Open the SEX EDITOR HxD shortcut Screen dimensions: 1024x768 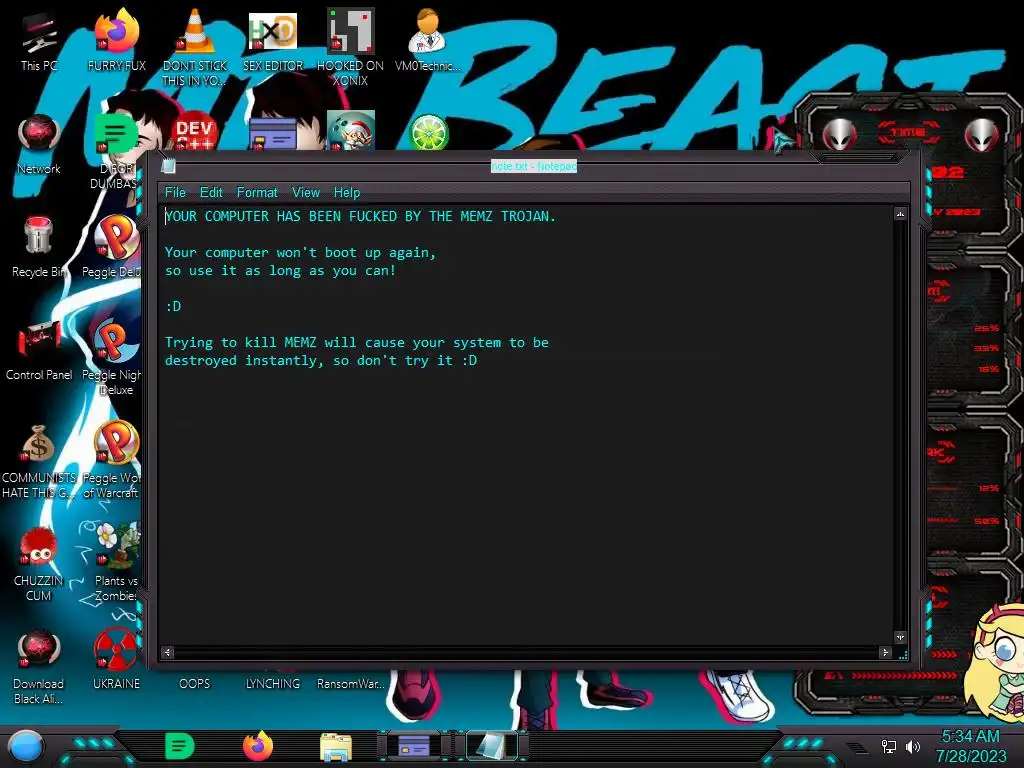272,40
